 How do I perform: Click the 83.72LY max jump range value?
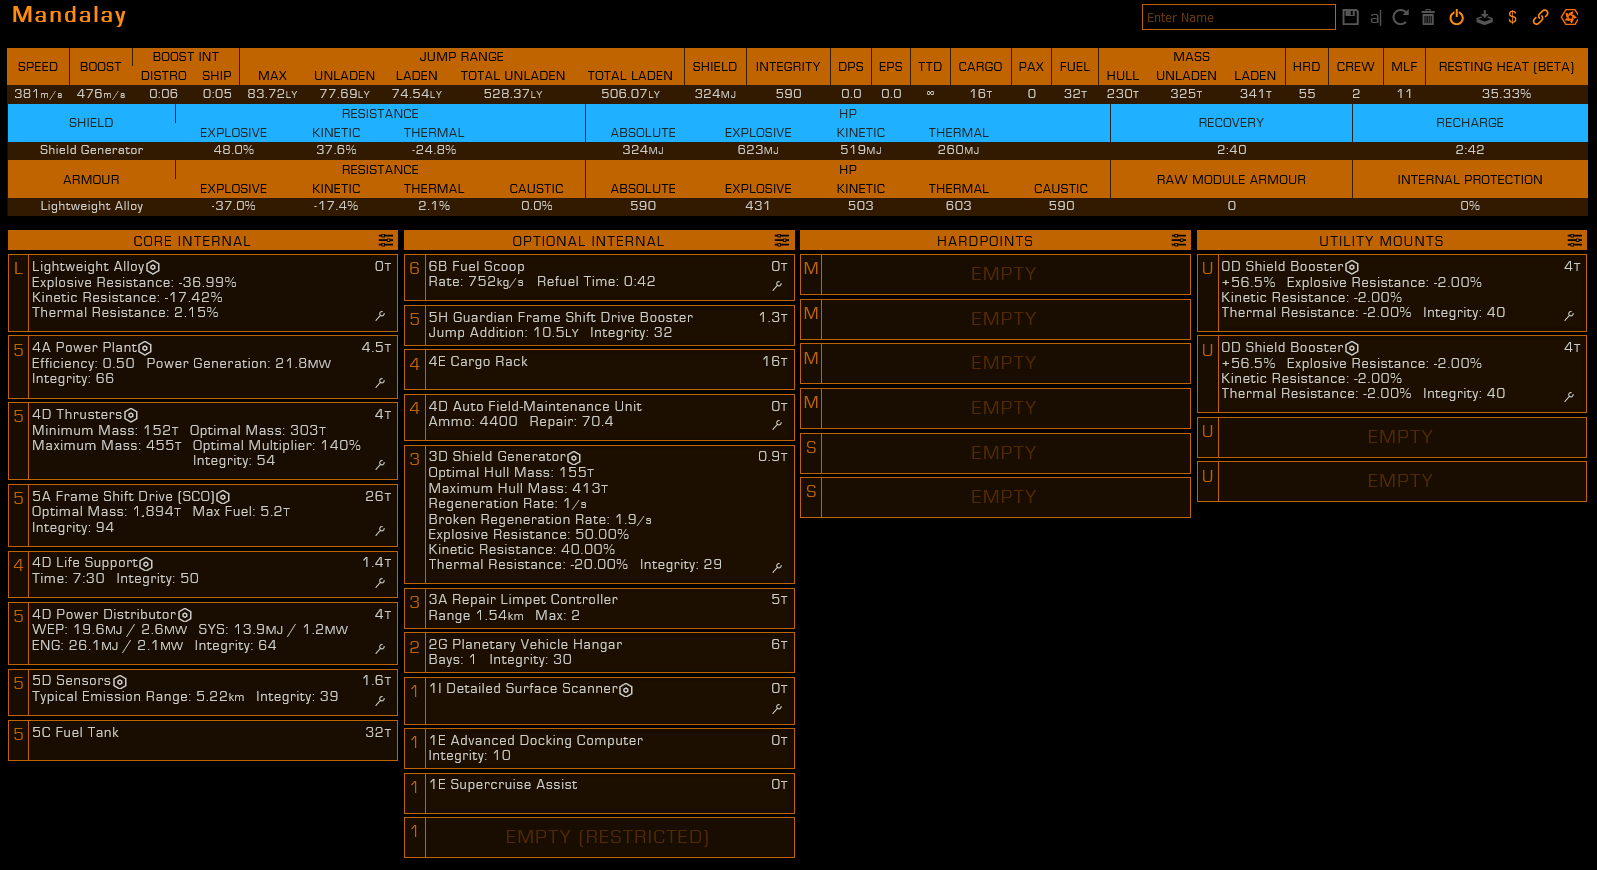272,94
